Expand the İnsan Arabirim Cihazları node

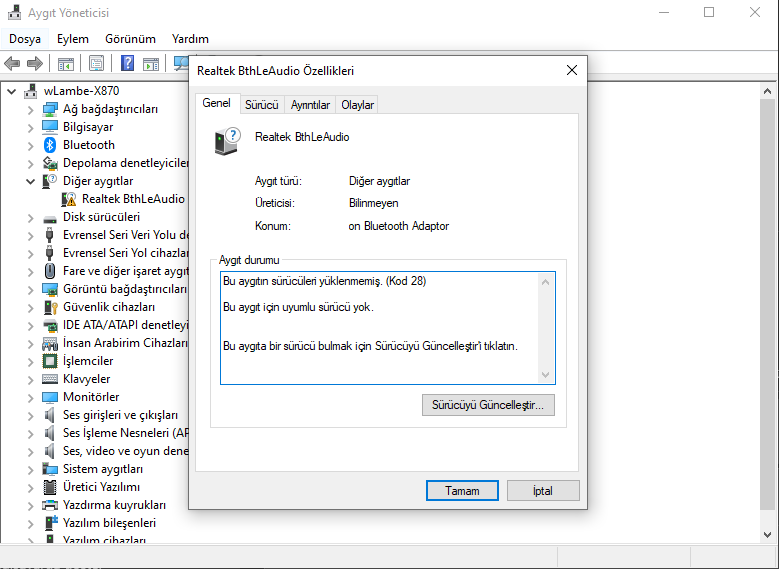click(x=30, y=343)
